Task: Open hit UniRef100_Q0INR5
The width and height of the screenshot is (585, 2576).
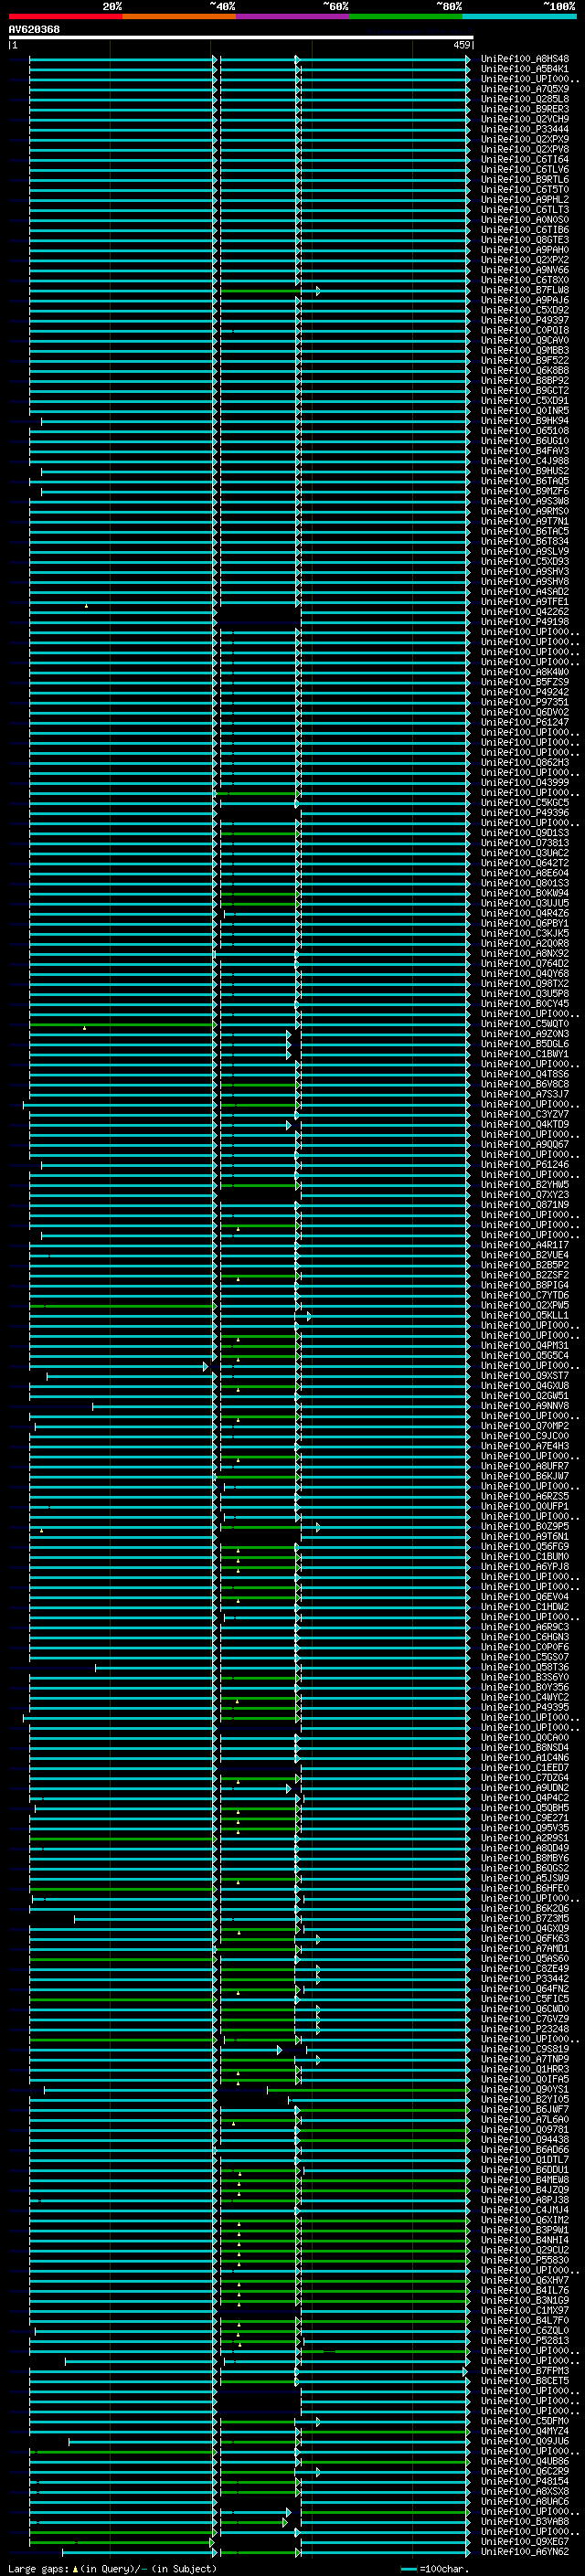Action: [525, 411]
